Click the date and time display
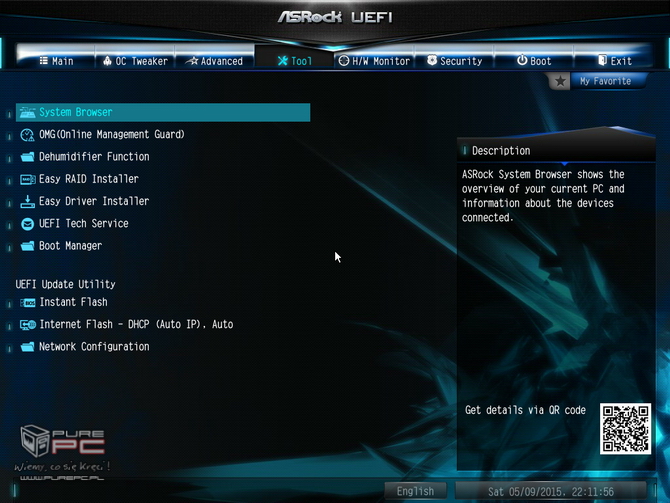Viewport: 670px width, 503px height. tap(551, 491)
